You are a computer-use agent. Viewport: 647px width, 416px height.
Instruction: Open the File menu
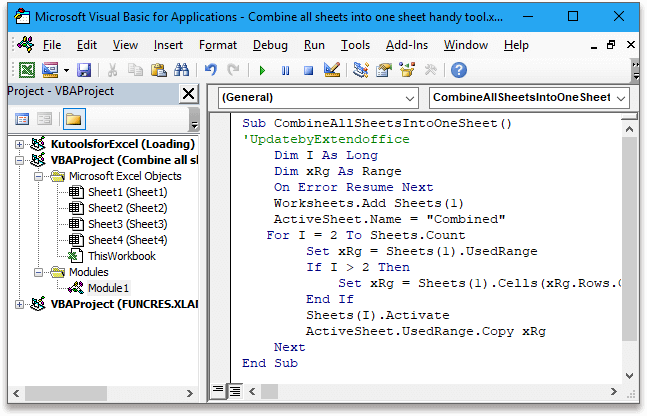(x=52, y=45)
